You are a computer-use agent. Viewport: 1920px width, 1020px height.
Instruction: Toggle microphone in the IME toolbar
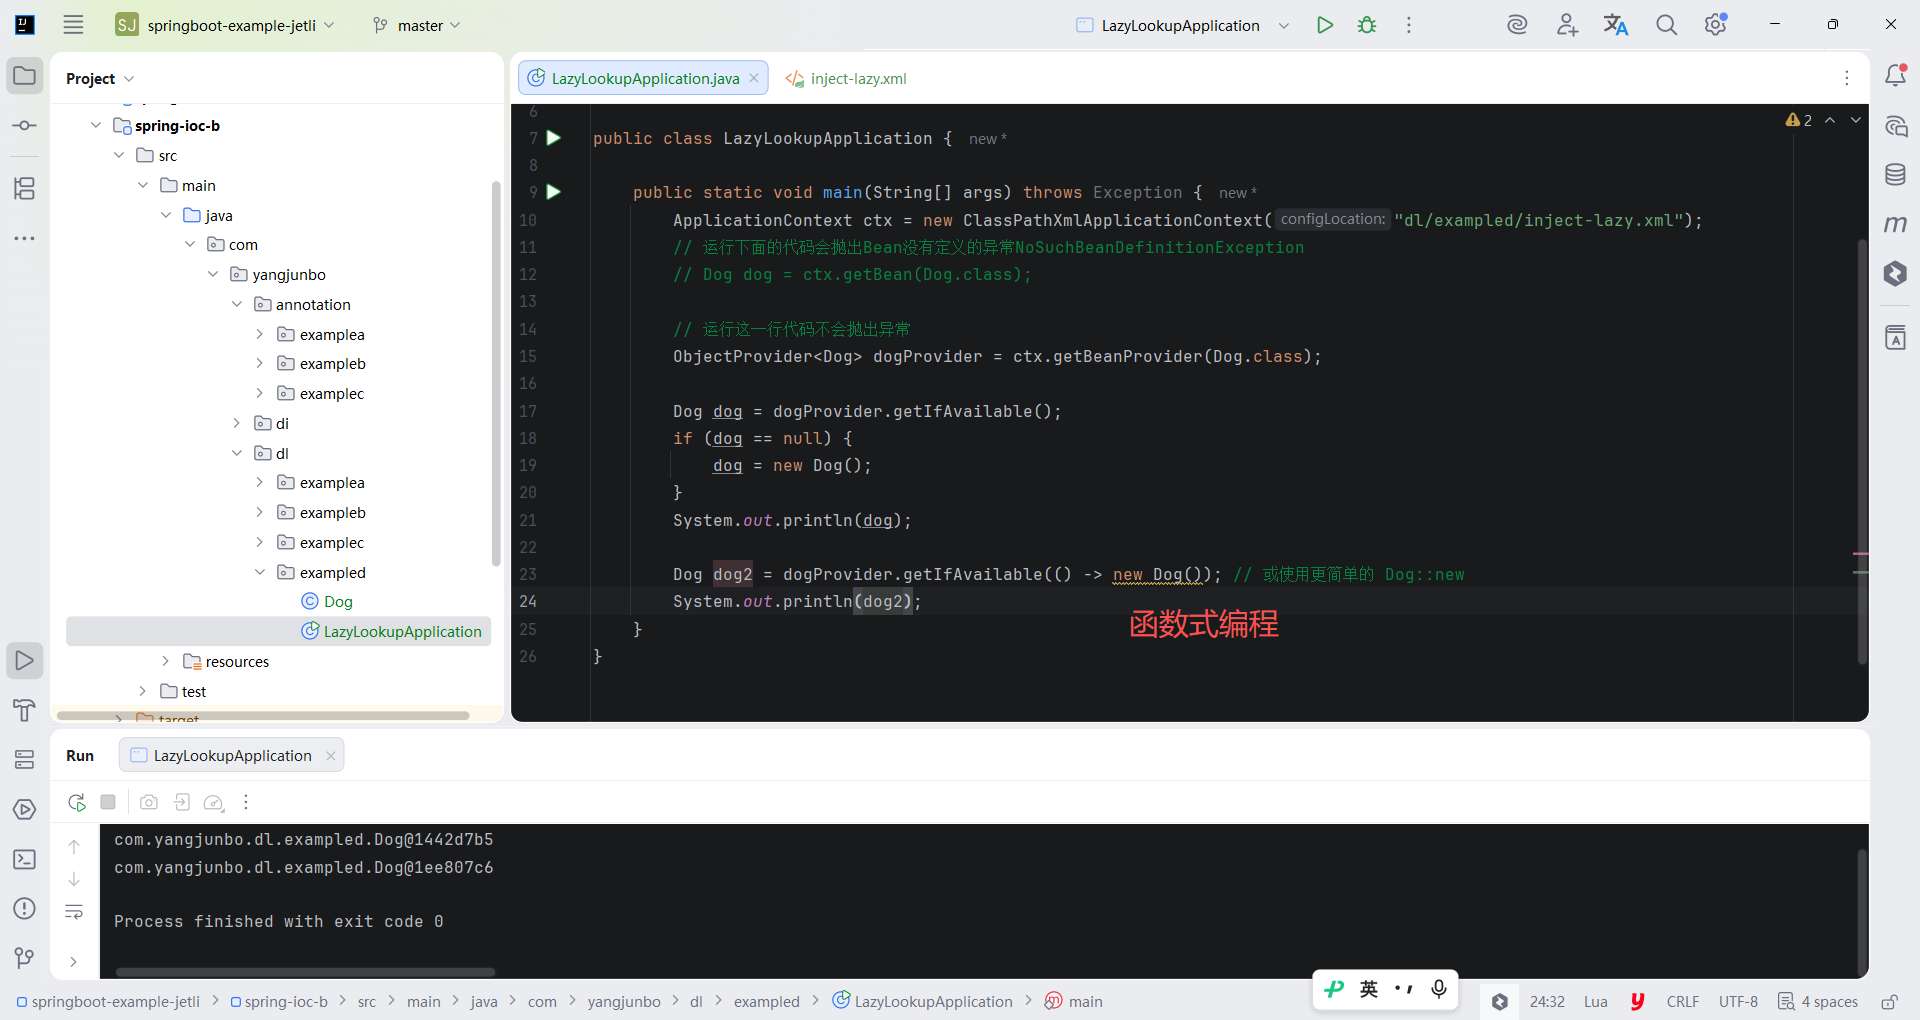(x=1439, y=989)
